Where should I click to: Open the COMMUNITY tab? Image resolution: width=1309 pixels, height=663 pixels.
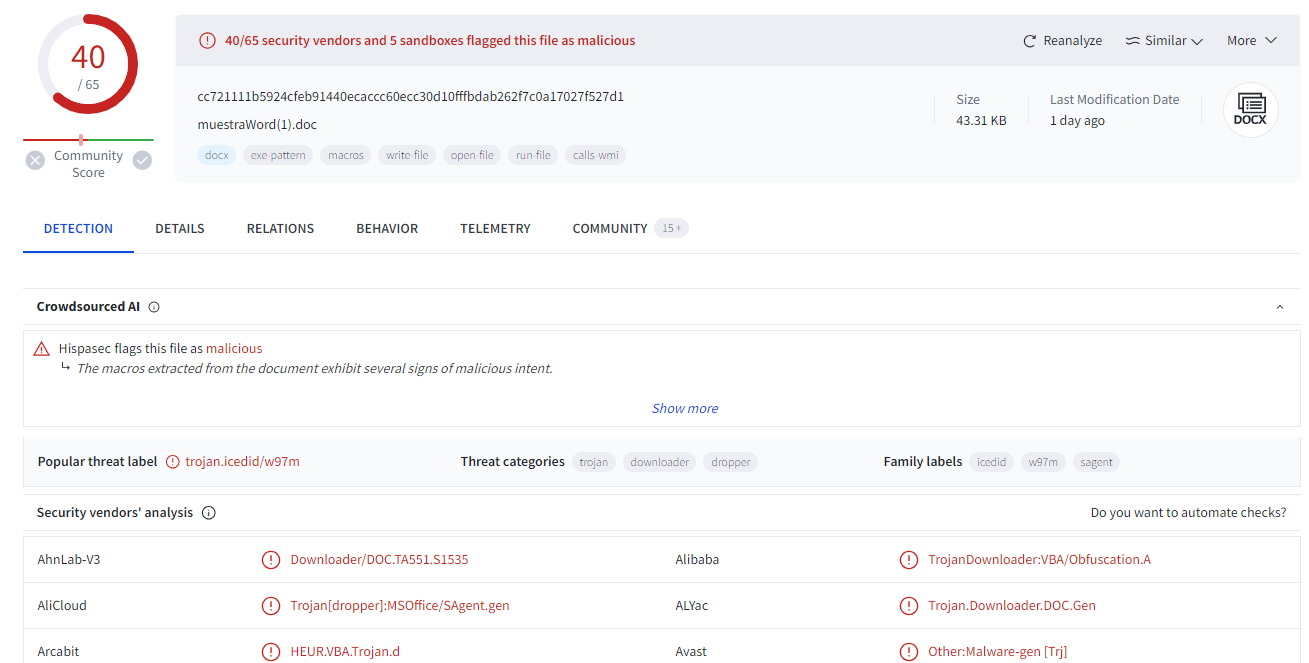[610, 229]
